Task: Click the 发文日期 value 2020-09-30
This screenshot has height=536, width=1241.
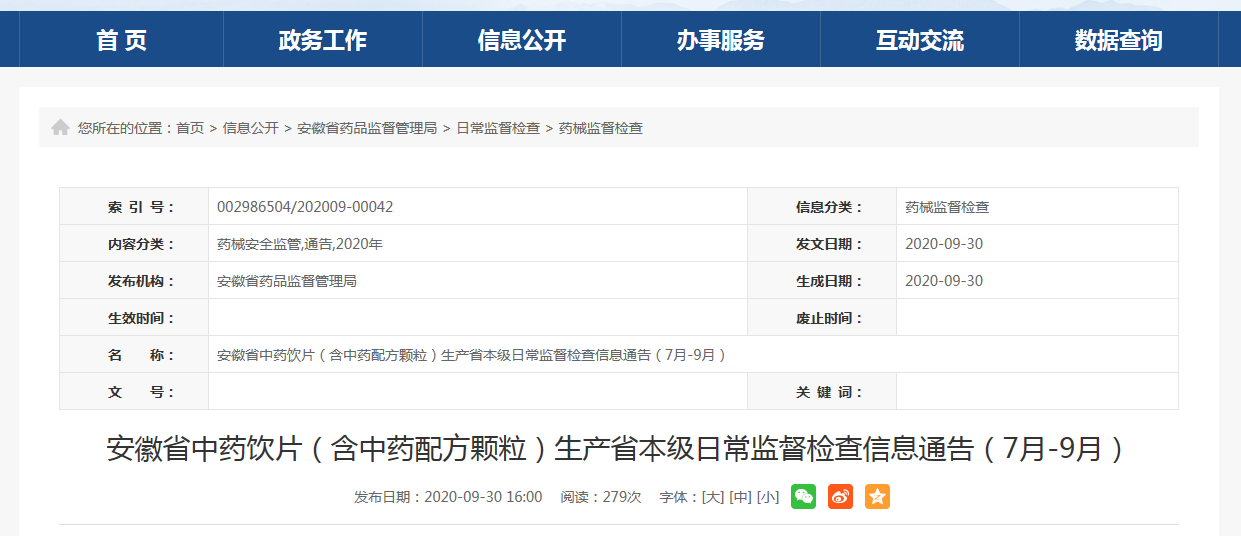Action: [944, 244]
